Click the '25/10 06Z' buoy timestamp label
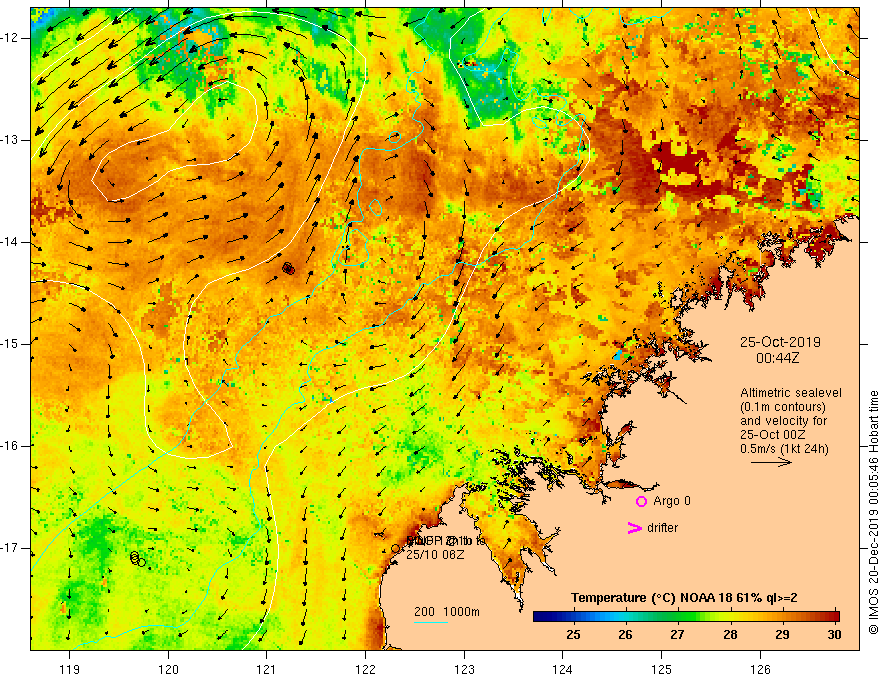This screenshot has width=880, height=680. pos(435,555)
